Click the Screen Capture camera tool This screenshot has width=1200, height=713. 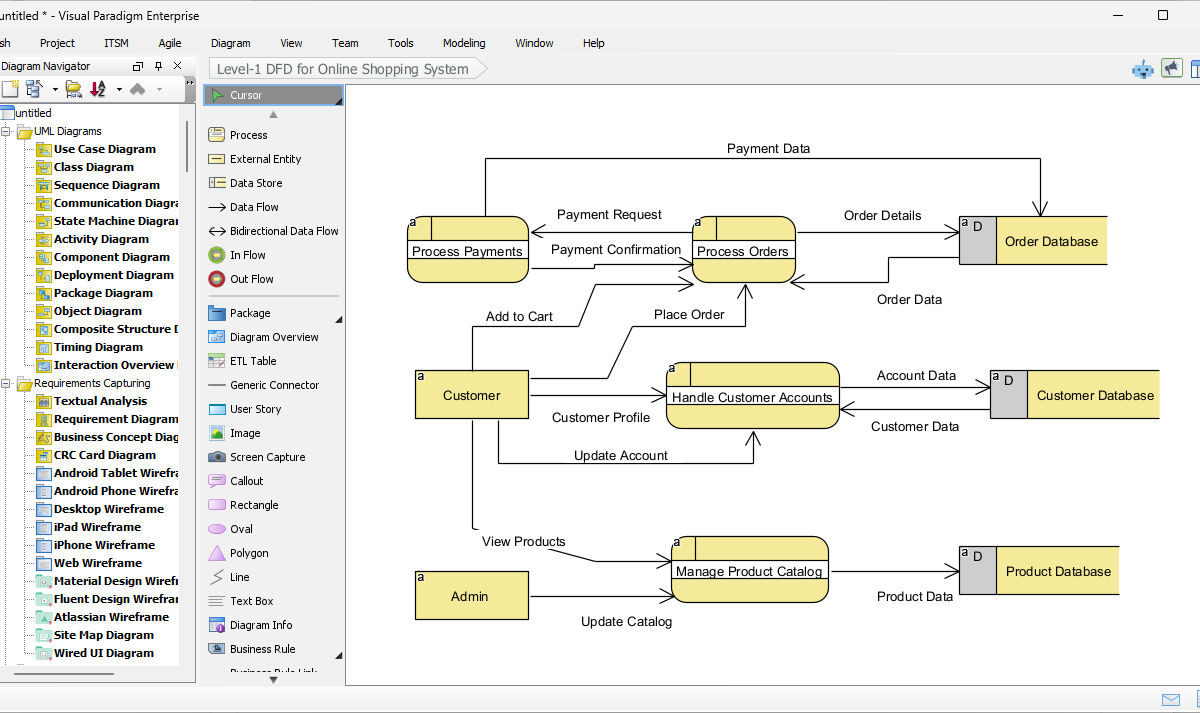coord(266,457)
